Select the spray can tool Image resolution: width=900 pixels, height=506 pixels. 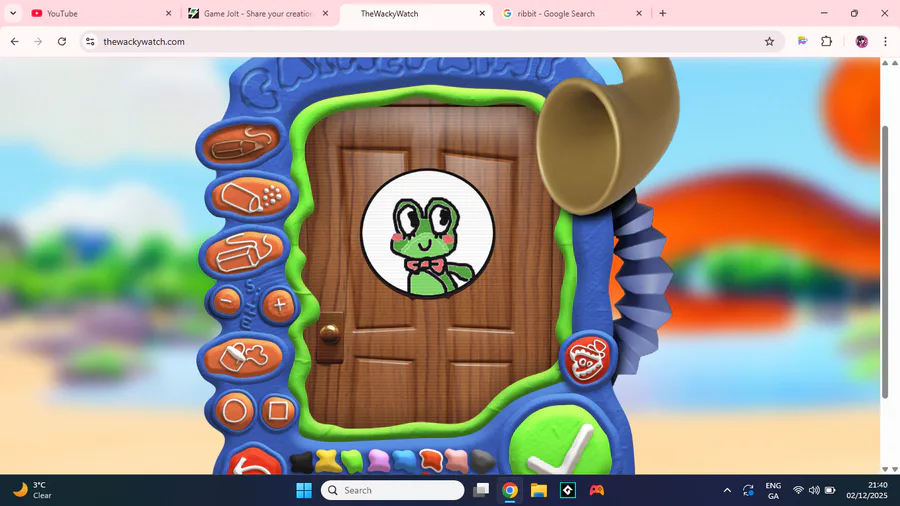(x=251, y=197)
